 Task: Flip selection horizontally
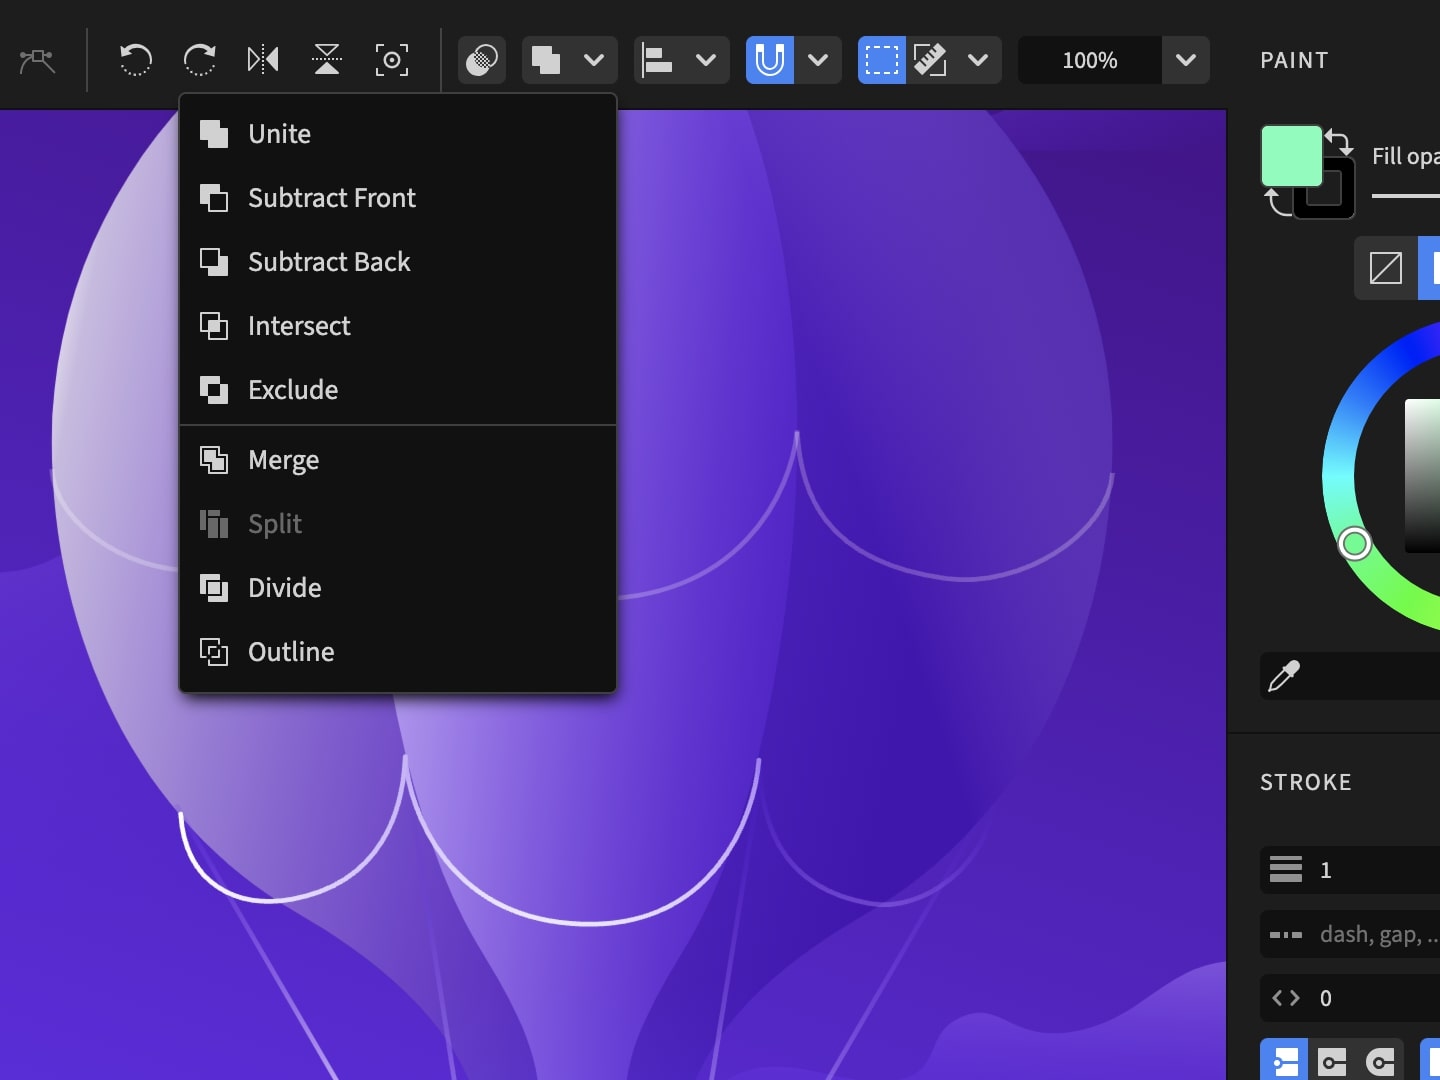coord(263,60)
